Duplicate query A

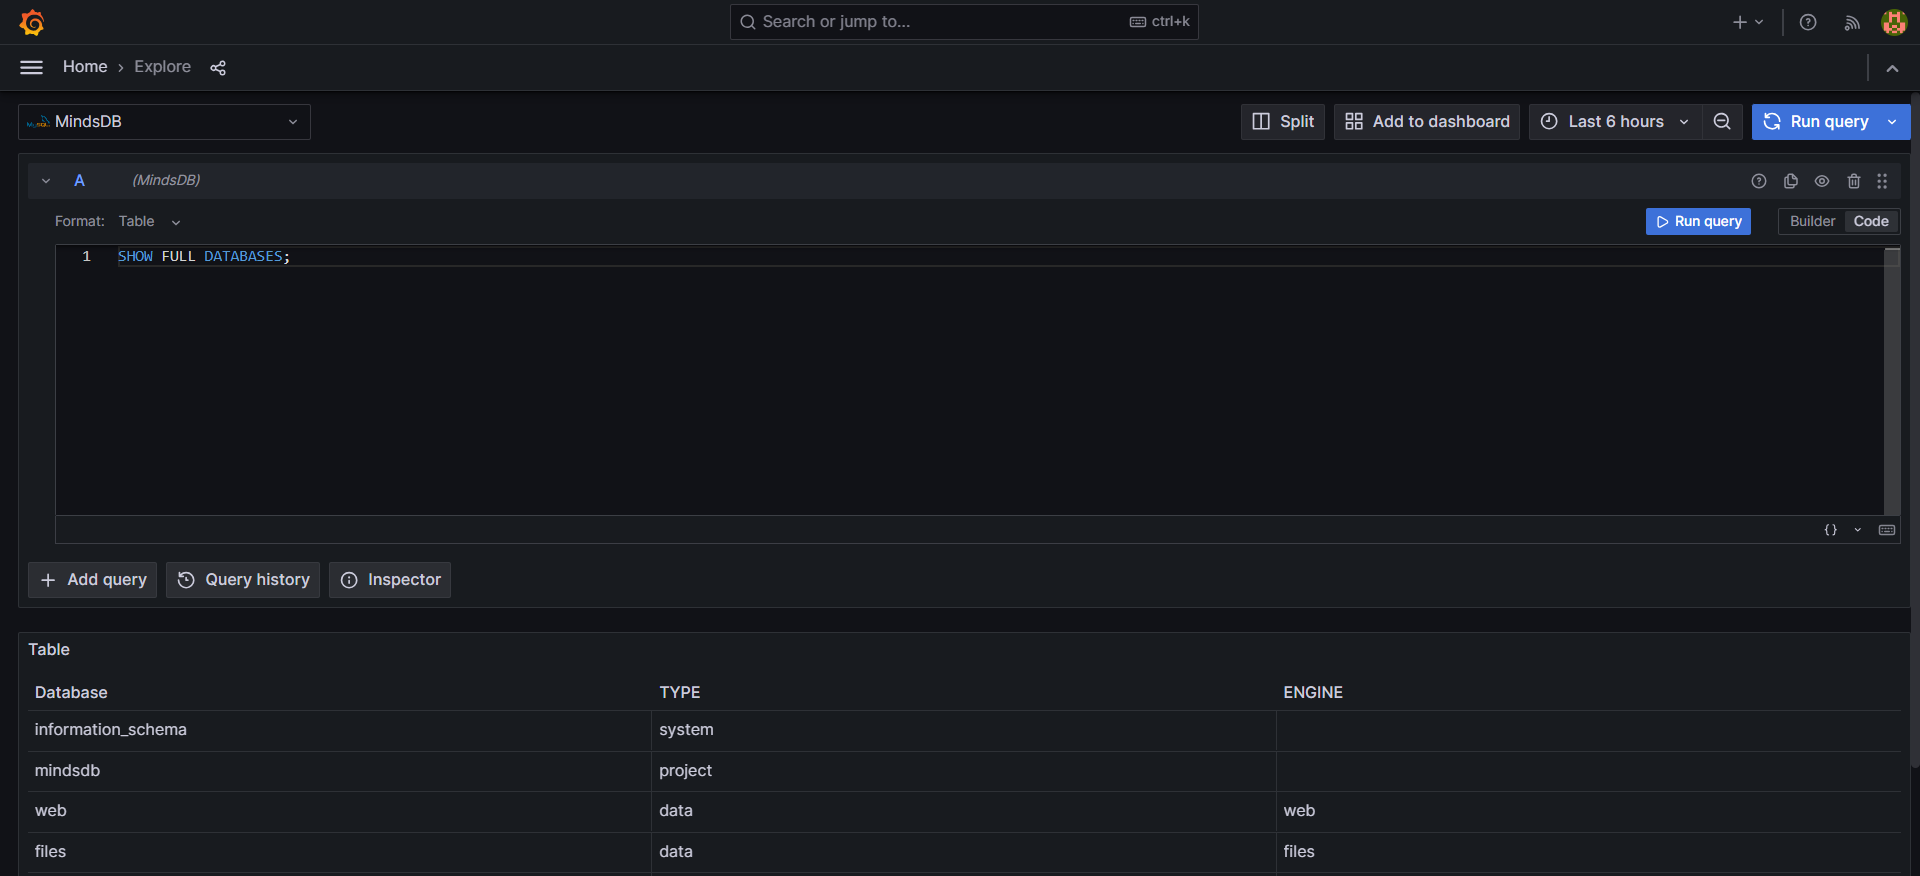[x=1791, y=181]
